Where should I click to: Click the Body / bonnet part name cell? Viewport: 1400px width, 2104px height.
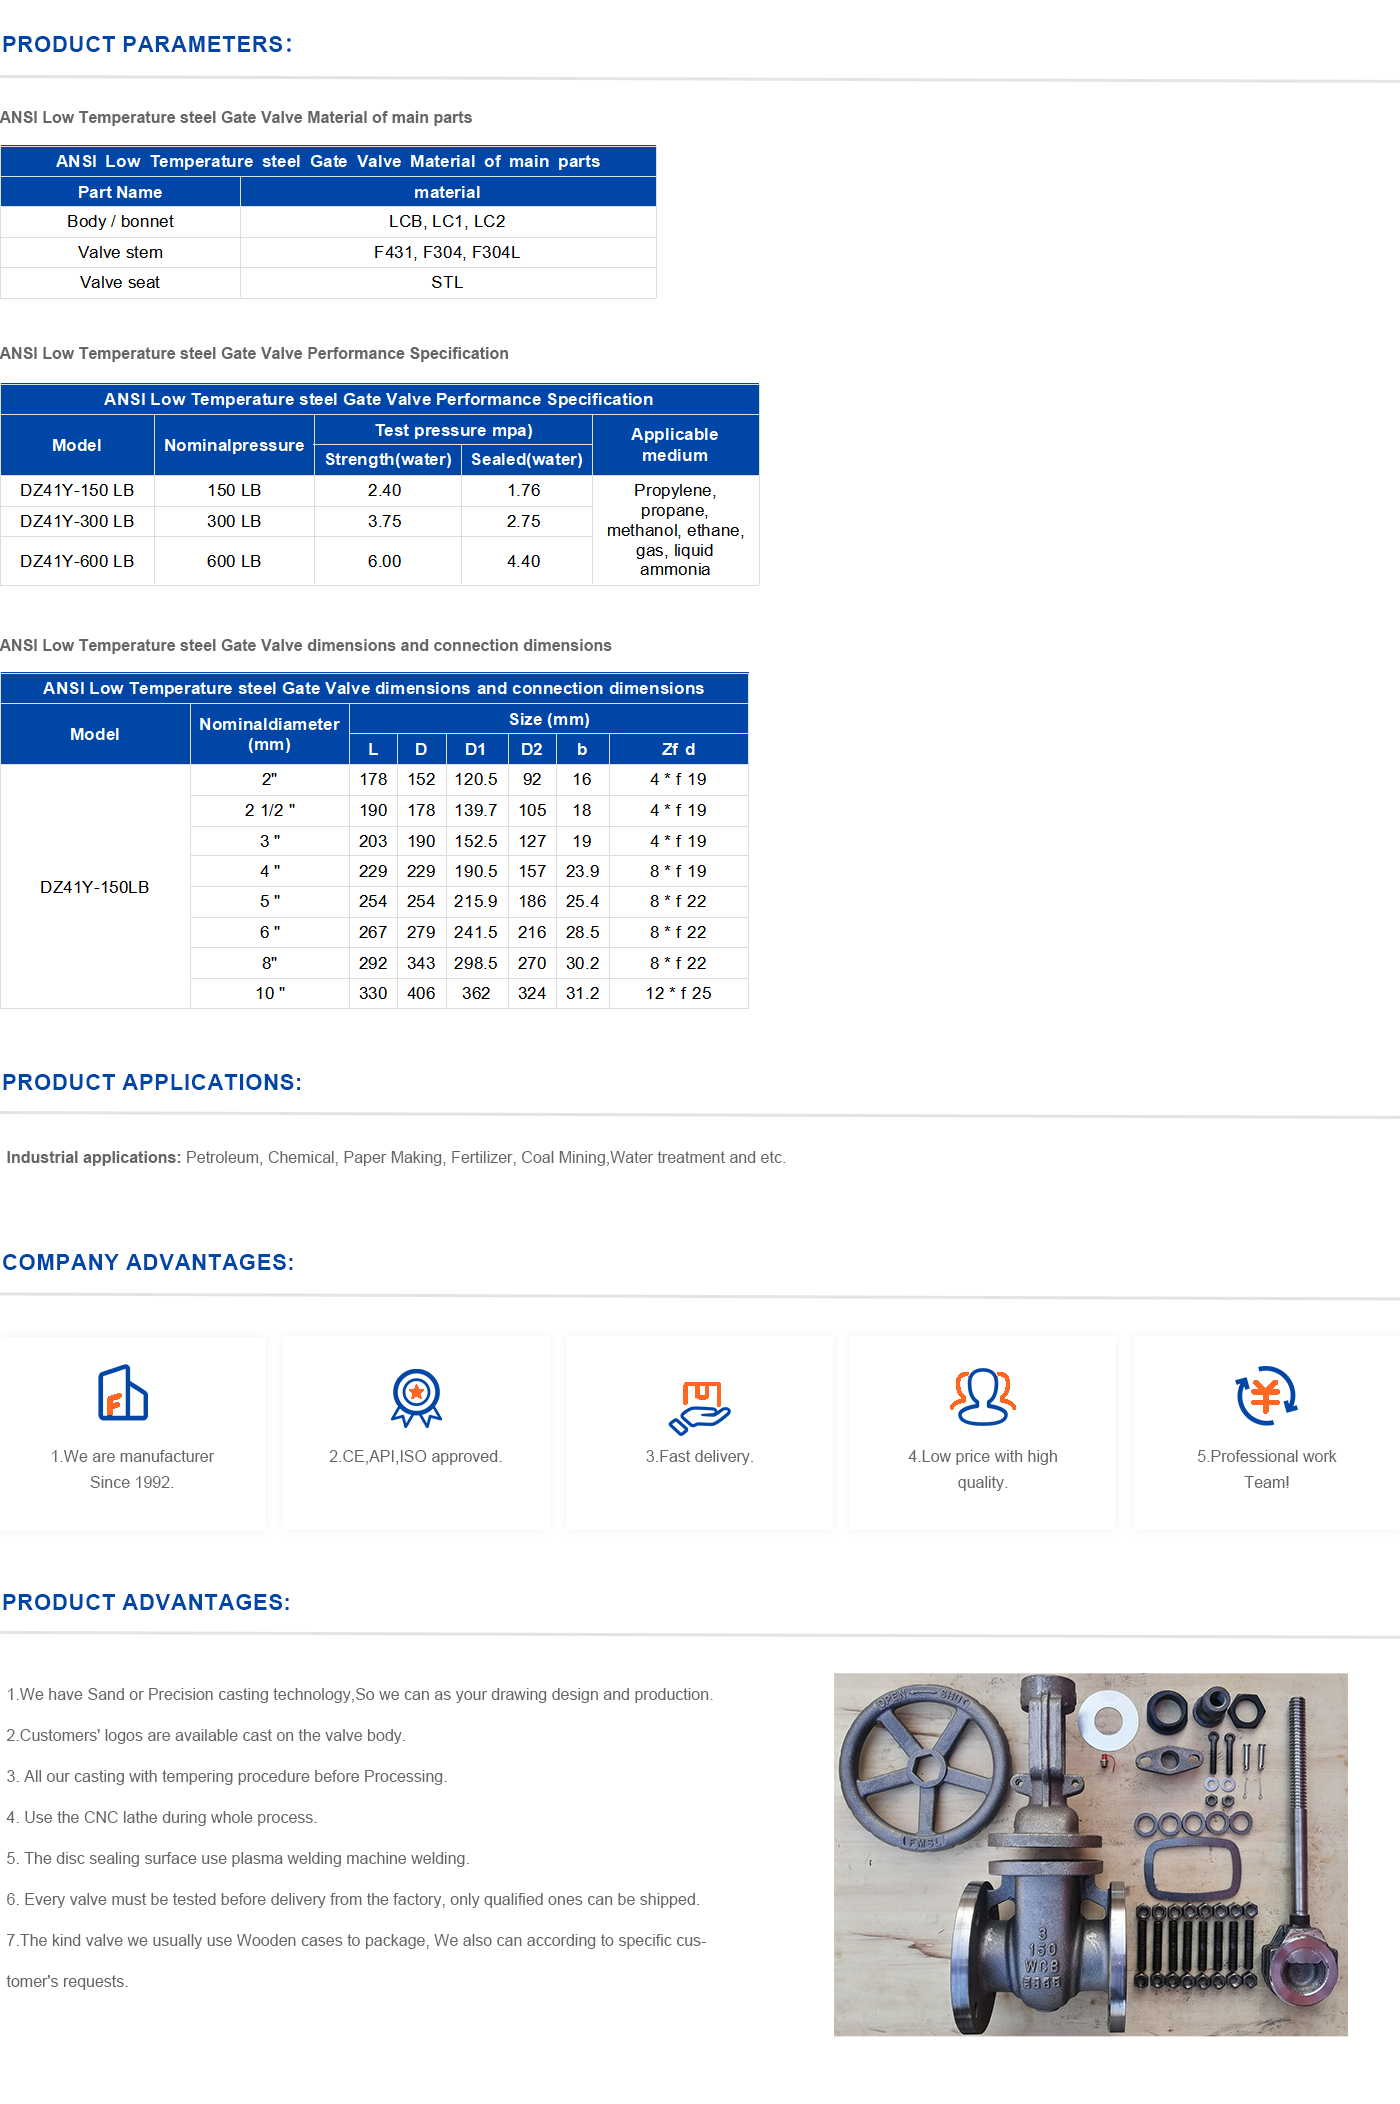pos(120,222)
